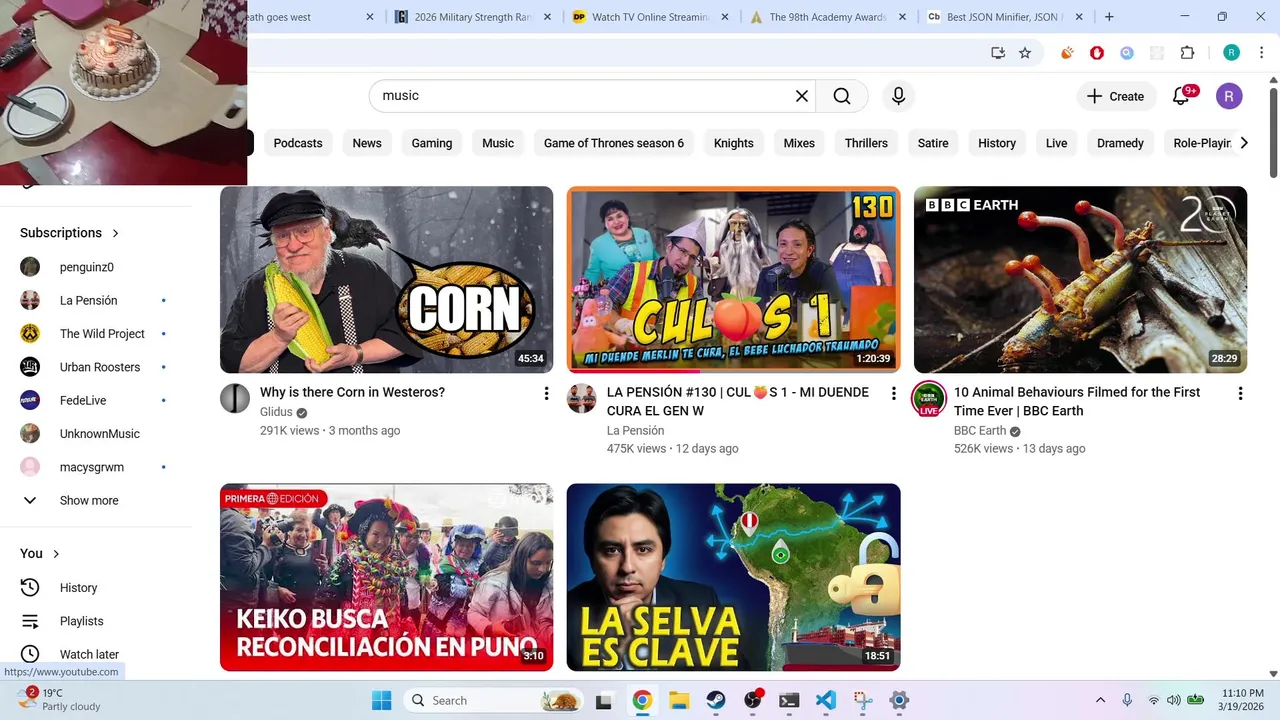Open History clock icon in the sidebar
Viewport: 1280px width, 720px height.
pyautogui.click(x=30, y=588)
